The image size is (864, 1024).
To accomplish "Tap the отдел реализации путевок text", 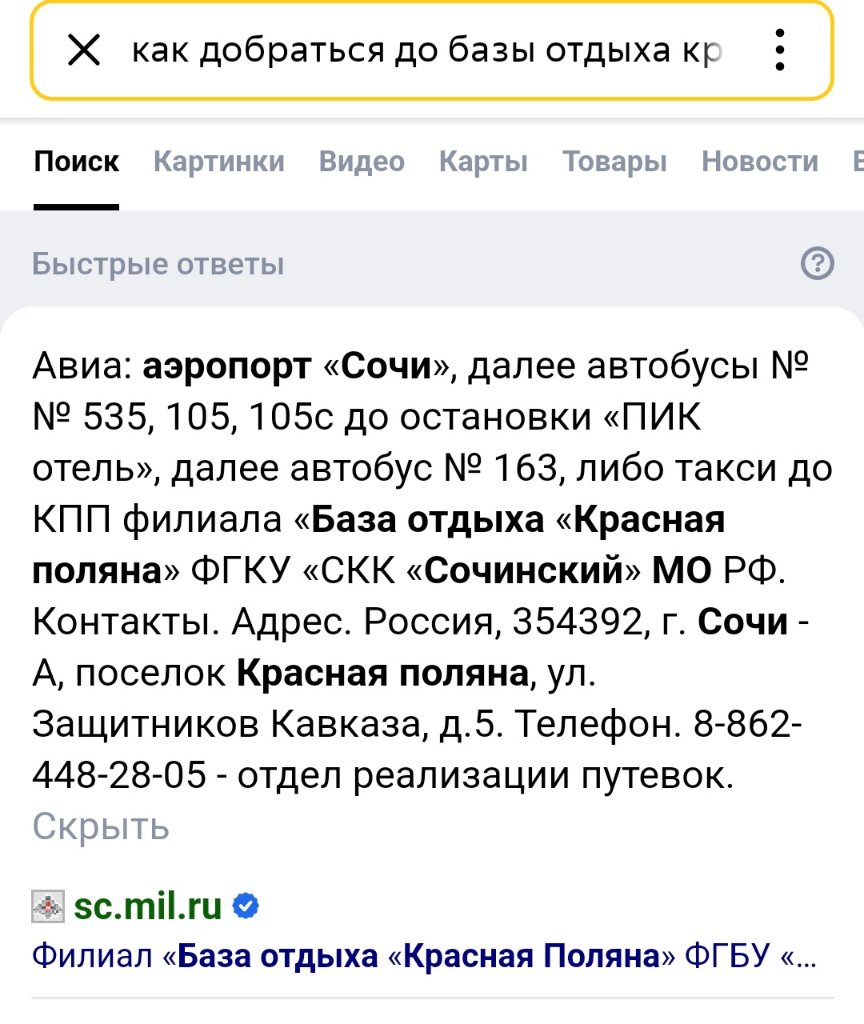I will click(x=492, y=775).
